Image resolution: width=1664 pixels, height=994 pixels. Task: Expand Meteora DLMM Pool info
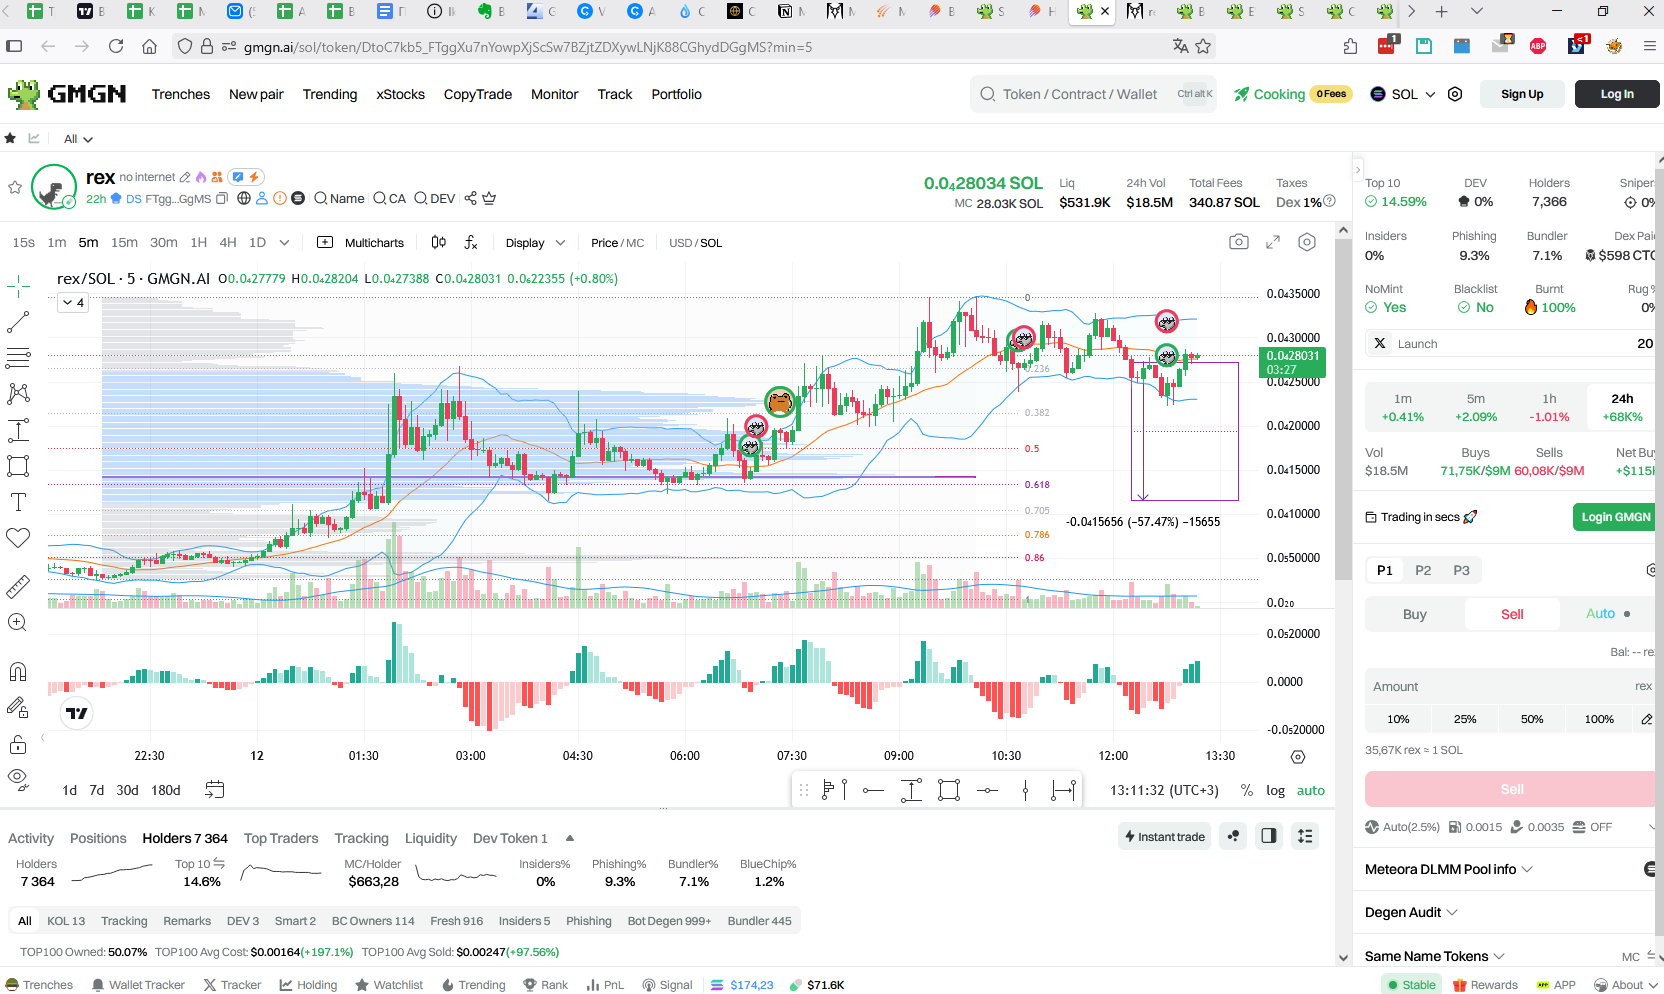(x=1448, y=869)
